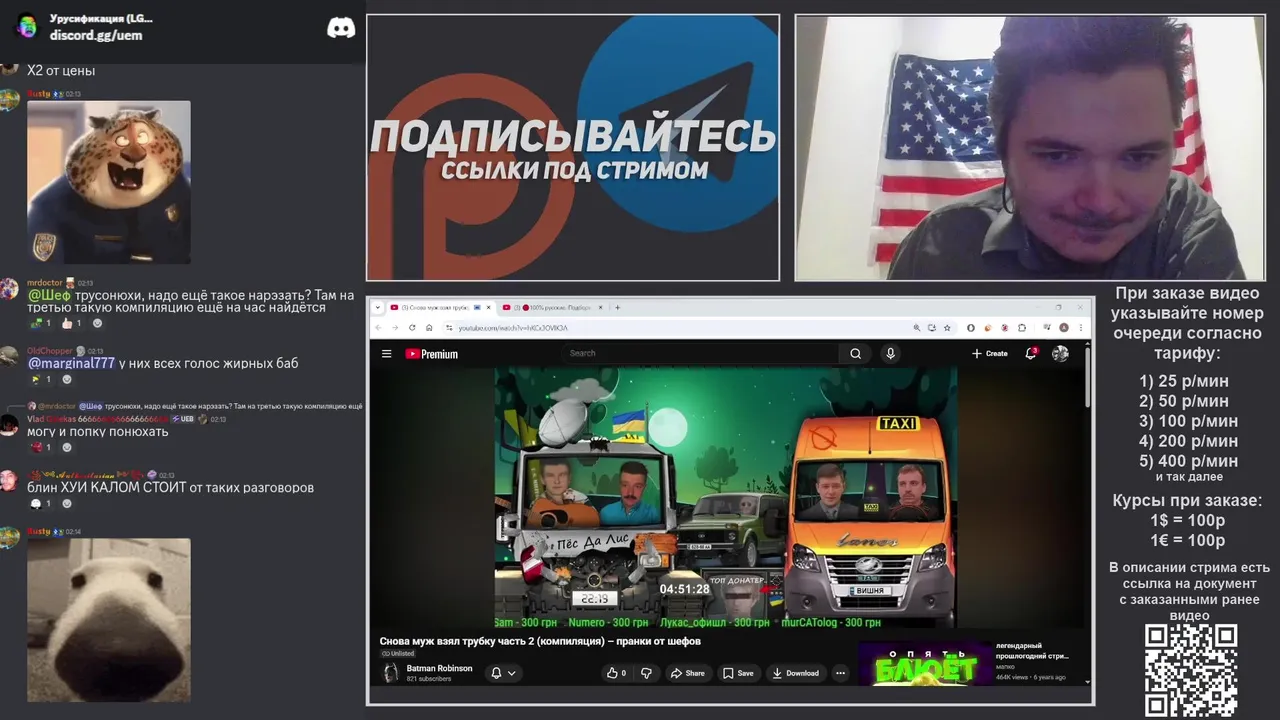The width and height of the screenshot is (1280, 720).
Task: Click the UEB server tag badge
Action: pyautogui.click(x=184, y=419)
